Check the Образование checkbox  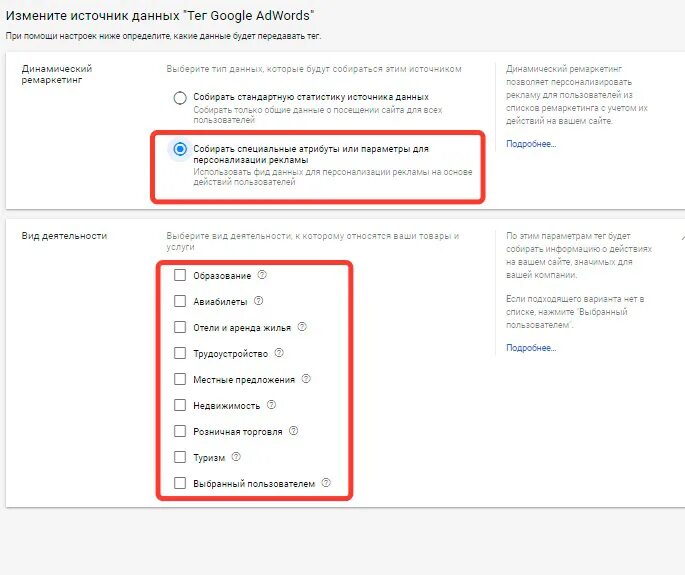point(180,275)
